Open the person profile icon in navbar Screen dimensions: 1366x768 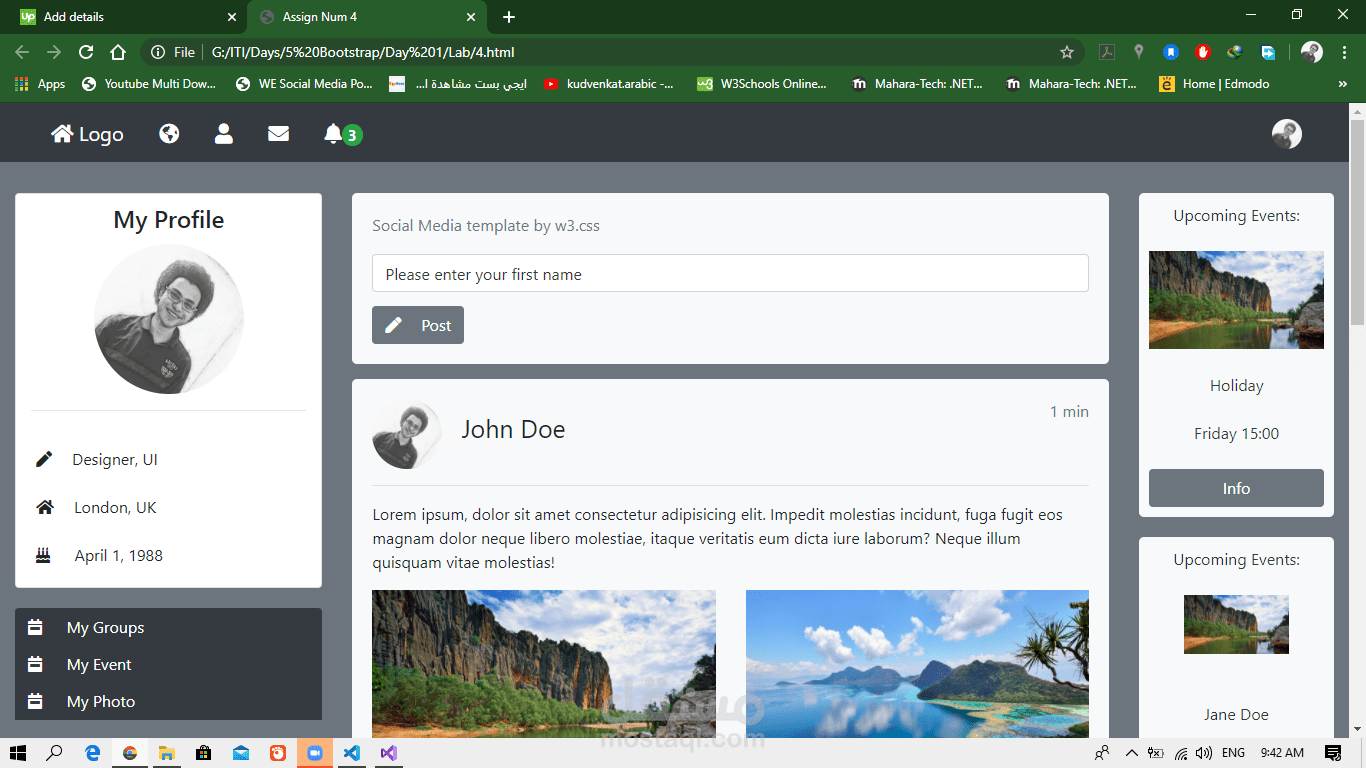[223, 133]
